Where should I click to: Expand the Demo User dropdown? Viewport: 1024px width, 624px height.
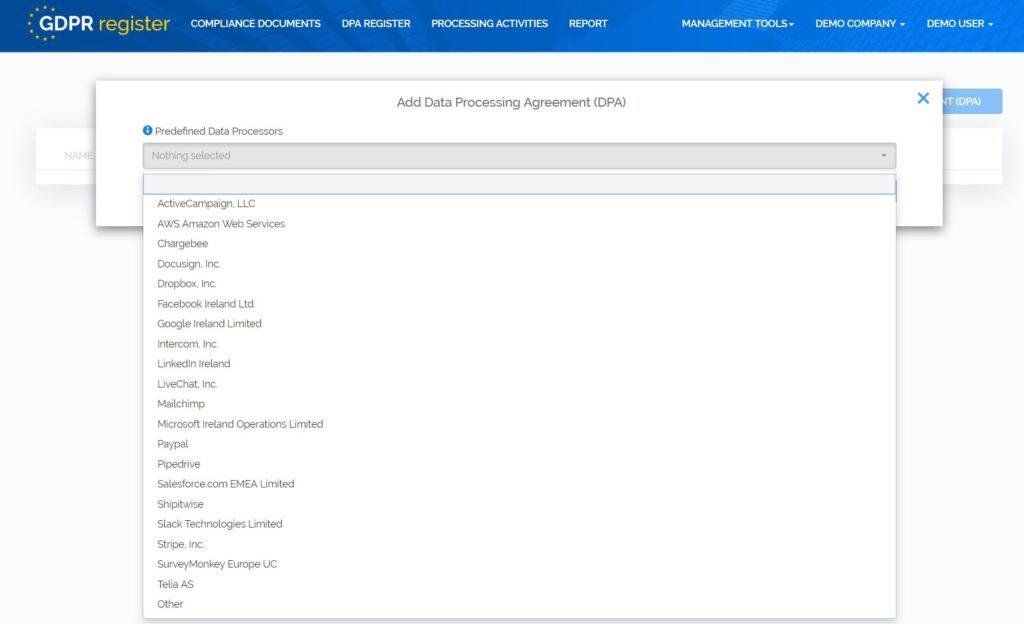(x=959, y=23)
